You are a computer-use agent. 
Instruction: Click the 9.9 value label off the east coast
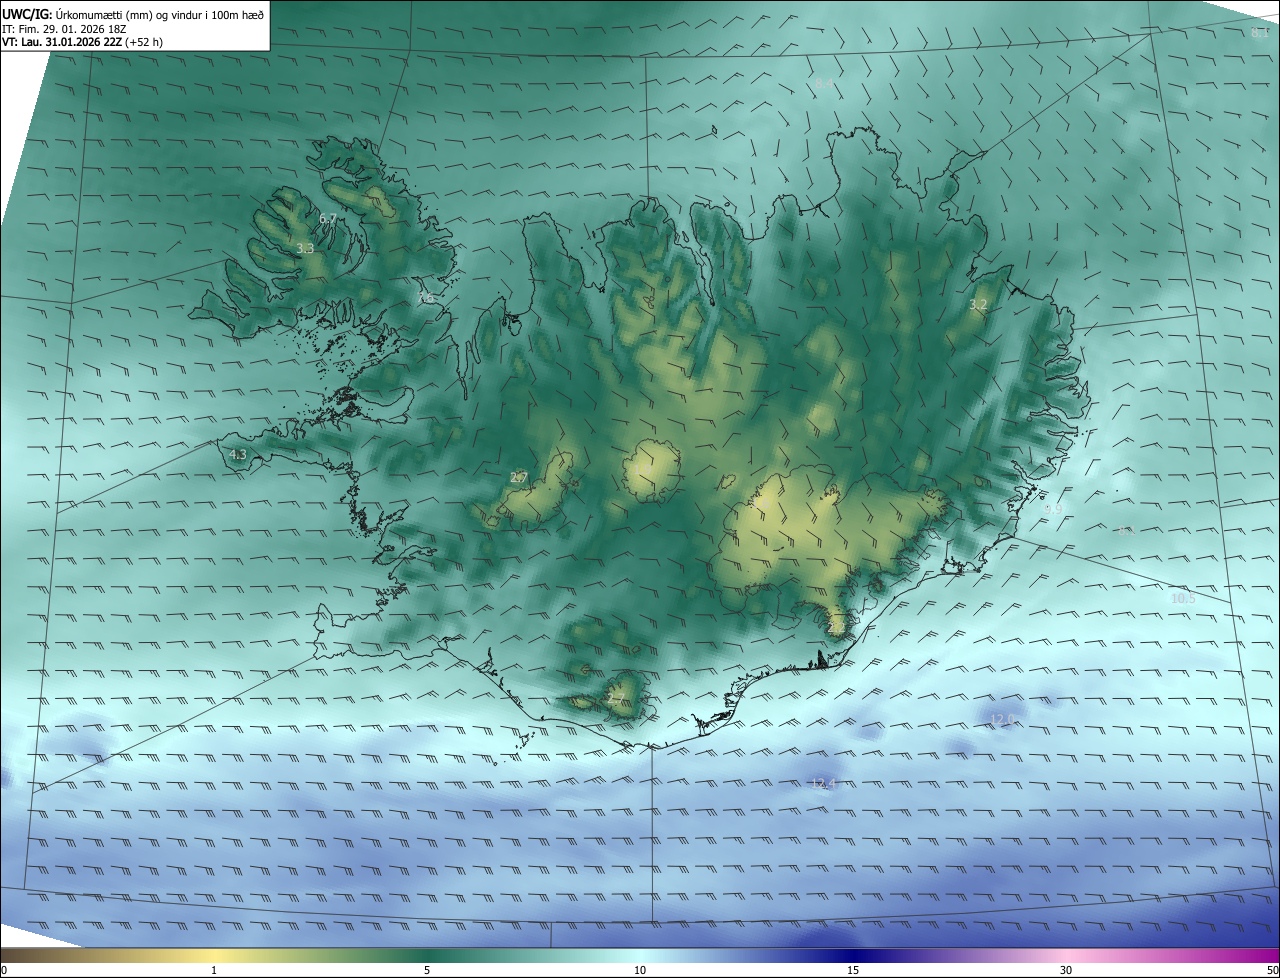[x=1053, y=509]
